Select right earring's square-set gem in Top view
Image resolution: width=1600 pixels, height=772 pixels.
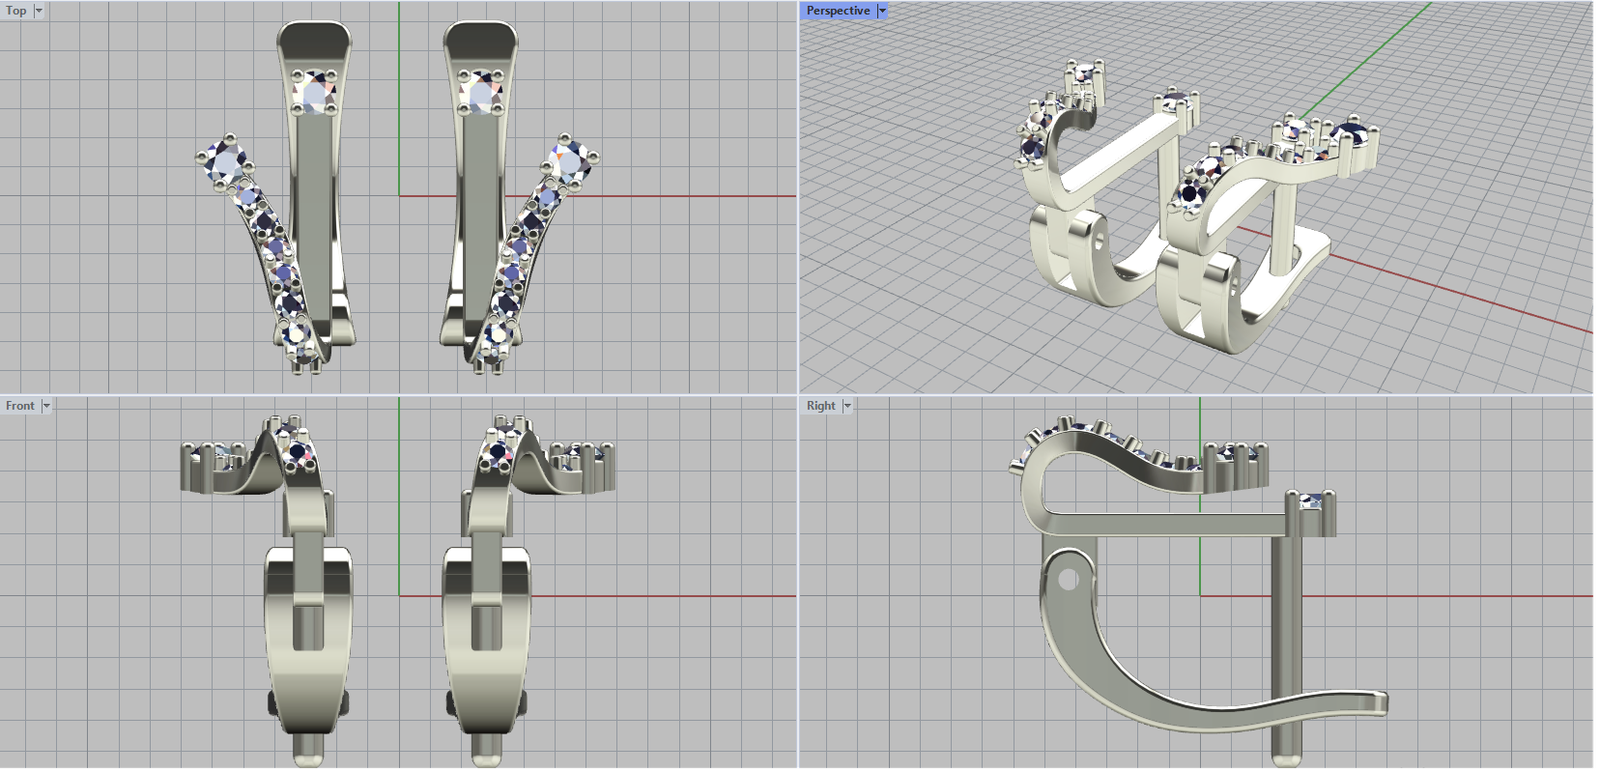coord(483,93)
